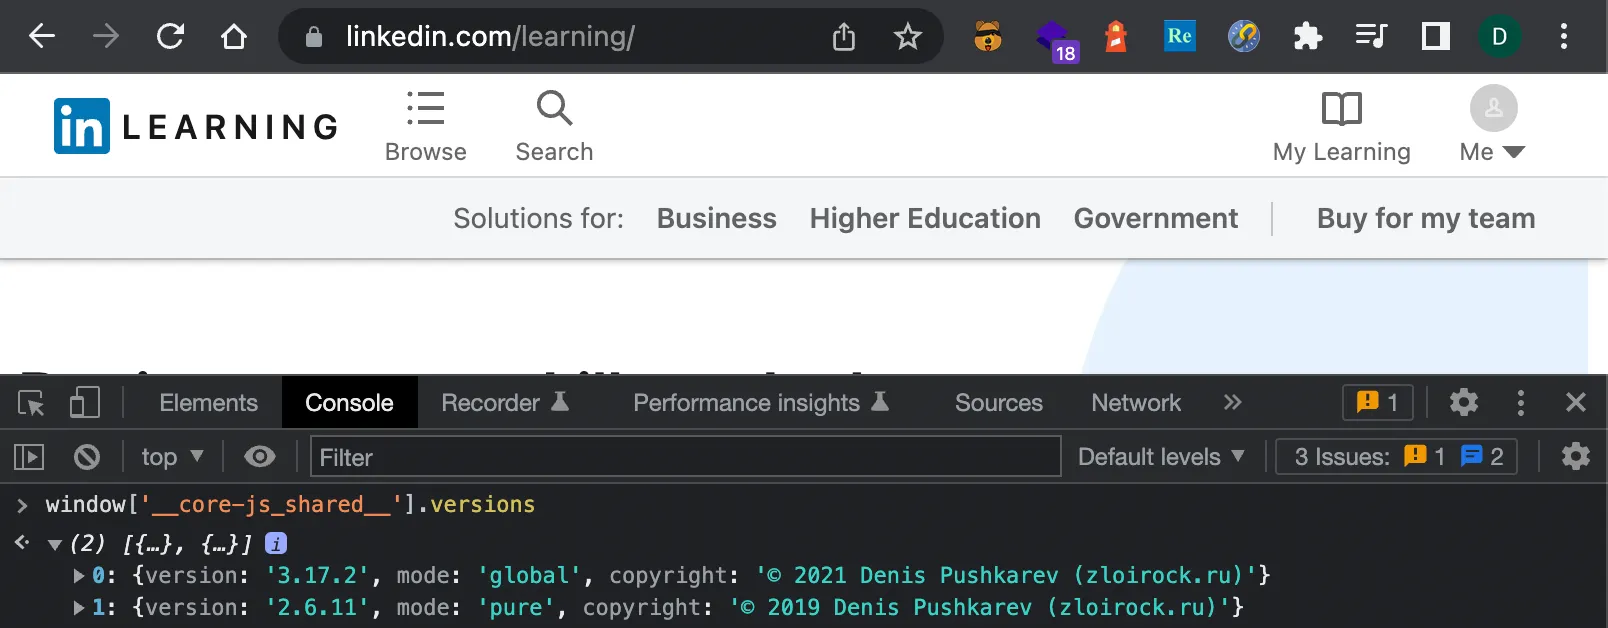
Task: Switch to the Sources tab
Action: (x=999, y=403)
